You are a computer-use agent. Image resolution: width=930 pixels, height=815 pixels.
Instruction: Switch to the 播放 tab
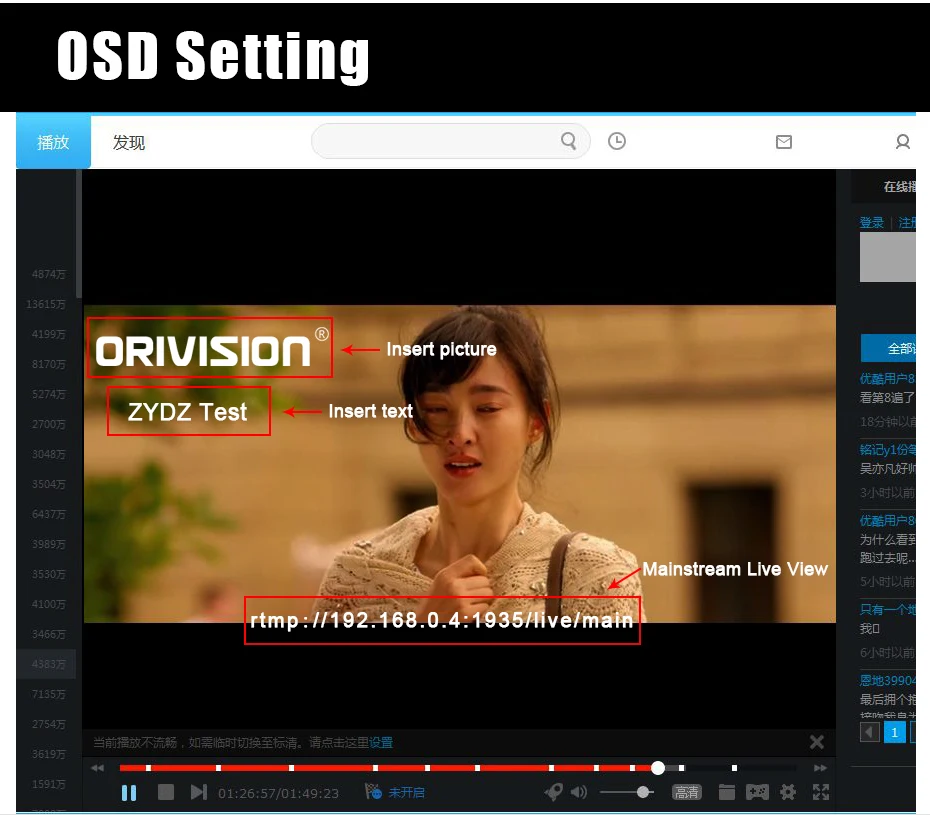tap(53, 142)
